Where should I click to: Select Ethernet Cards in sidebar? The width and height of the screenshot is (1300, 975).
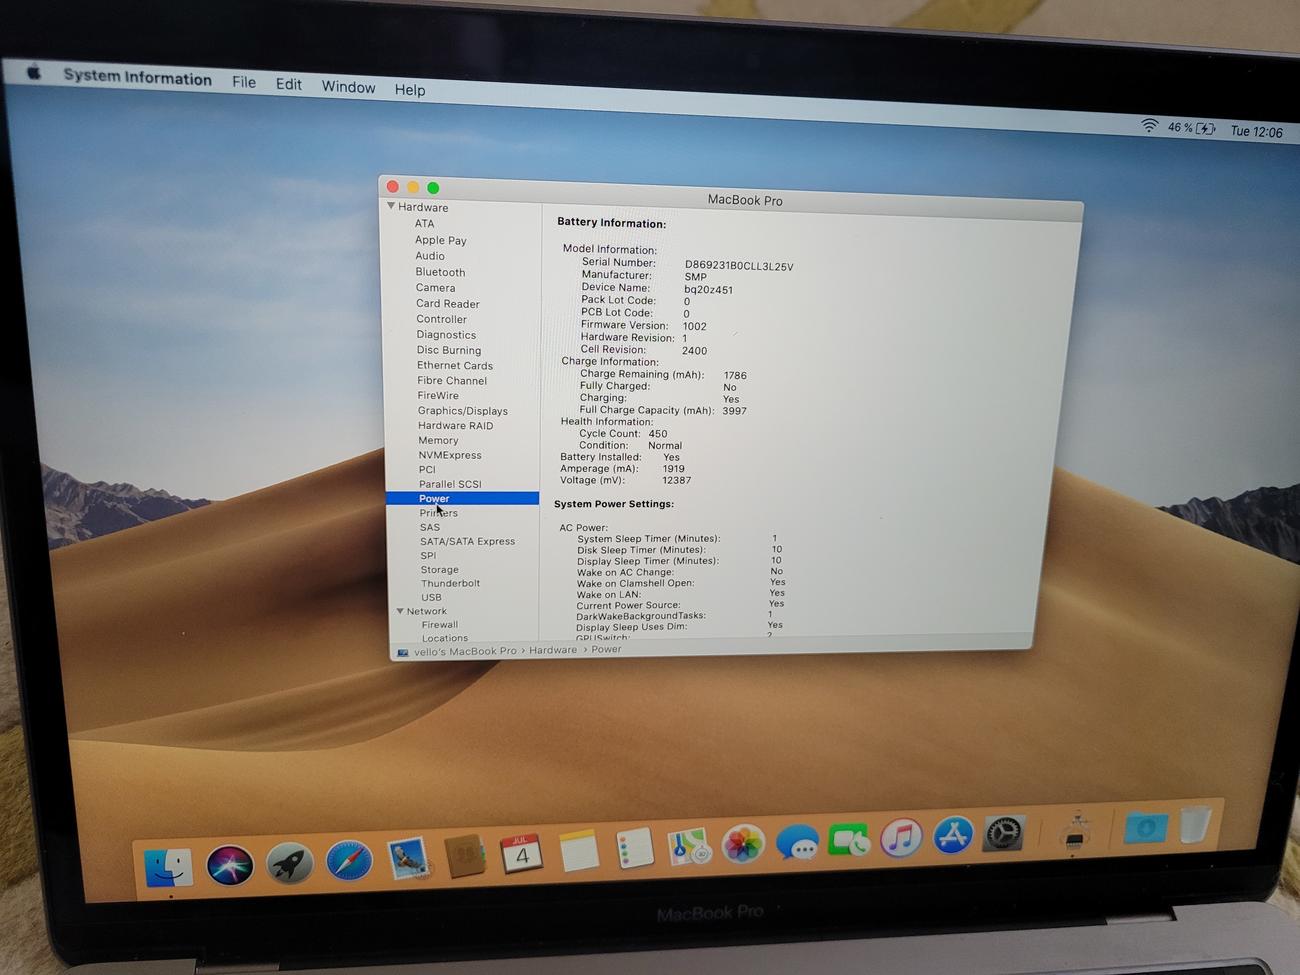coord(455,365)
